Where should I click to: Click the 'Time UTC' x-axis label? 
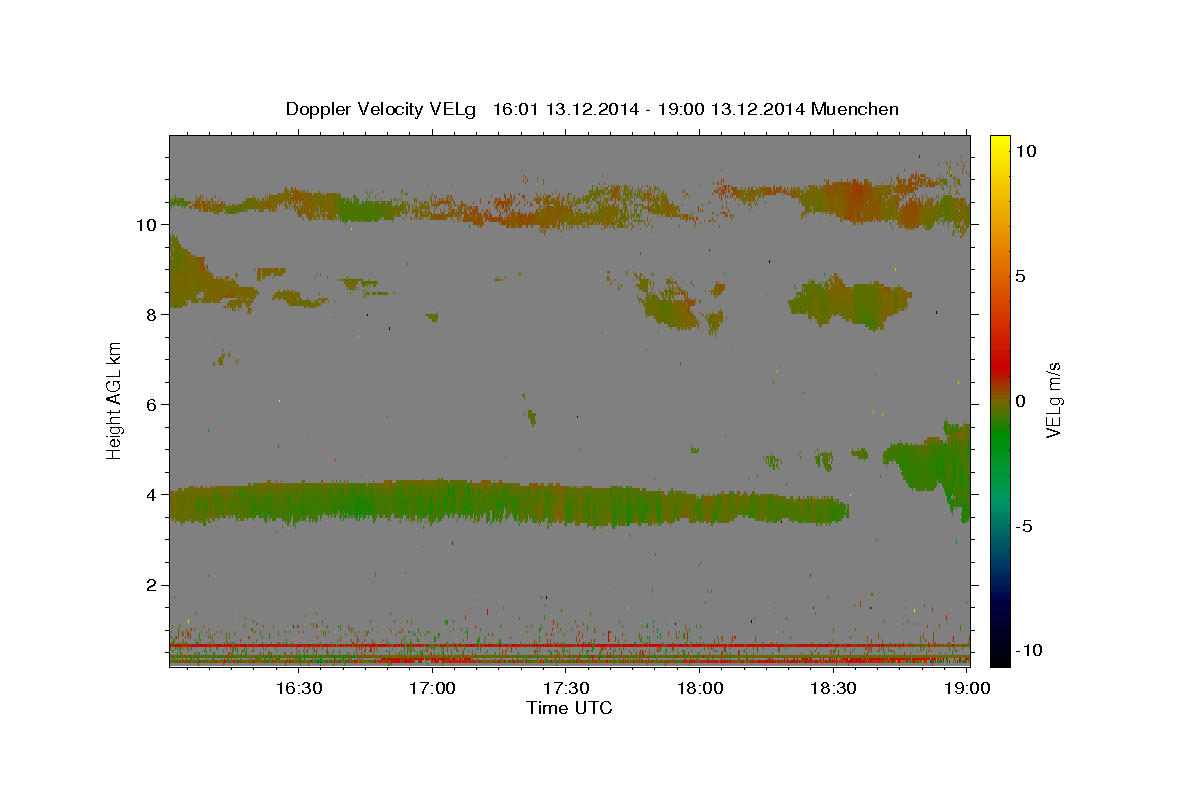click(x=569, y=708)
